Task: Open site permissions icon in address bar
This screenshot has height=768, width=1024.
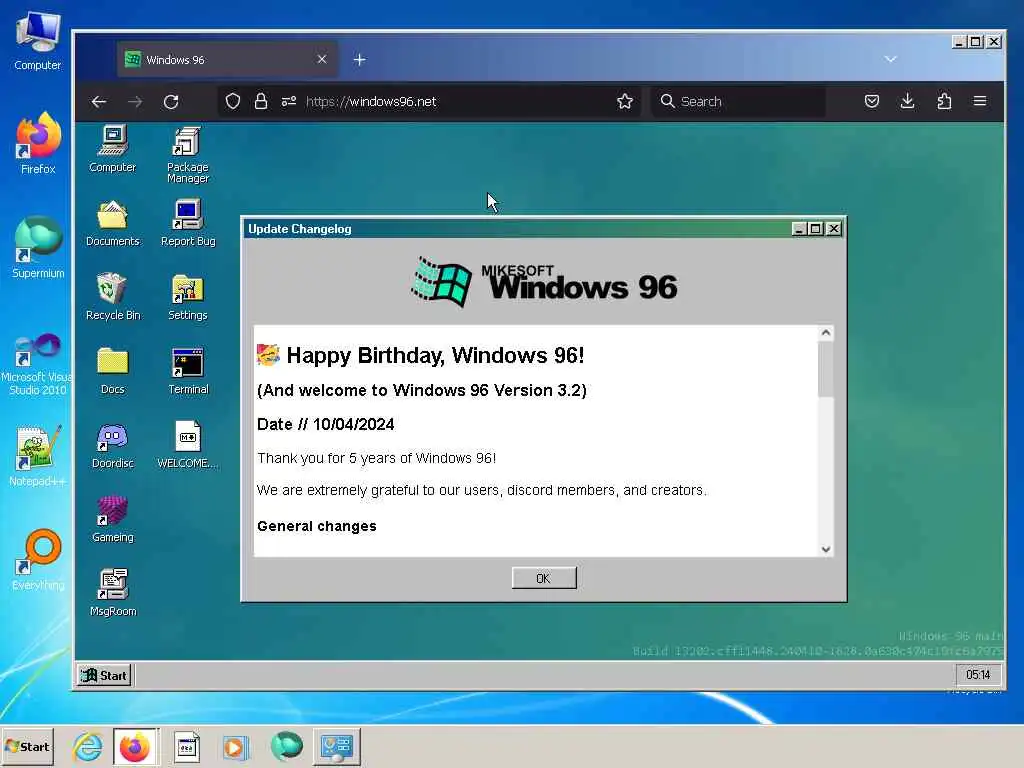Action: [x=289, y=101]
